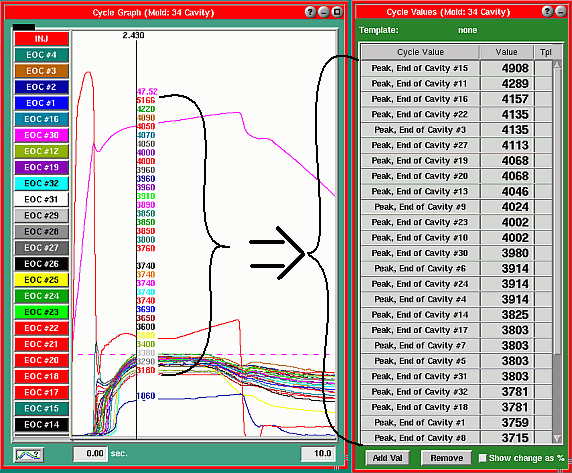This screenshot has width=572, height=473.
Task: Select row Peak, End of Cavity #11
Action: [x=456, y=84]
